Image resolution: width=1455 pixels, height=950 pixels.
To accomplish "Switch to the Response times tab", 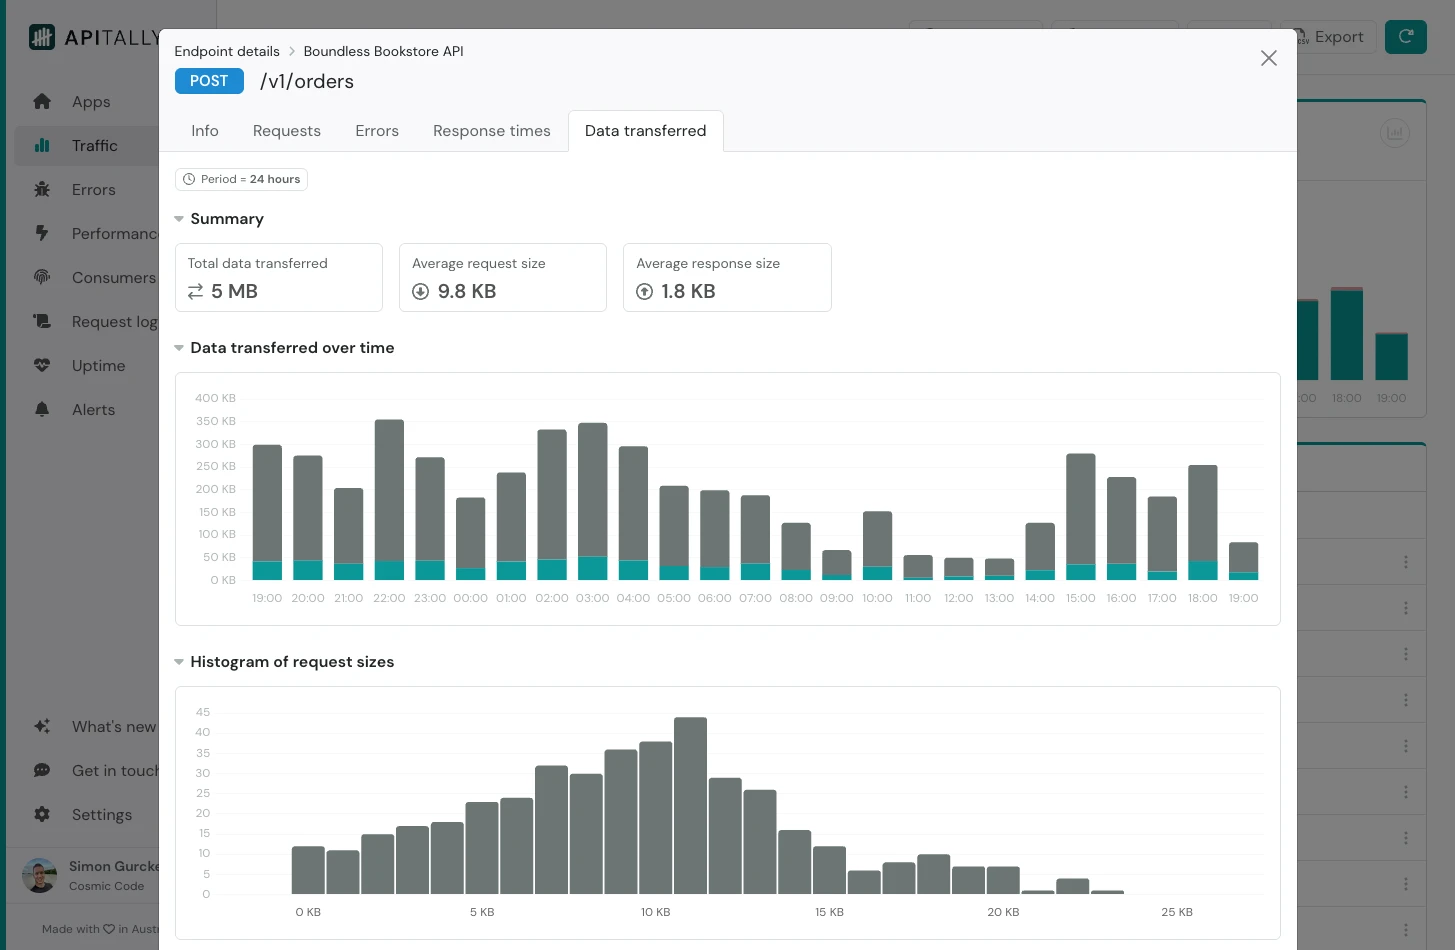I will coord(491,131).
